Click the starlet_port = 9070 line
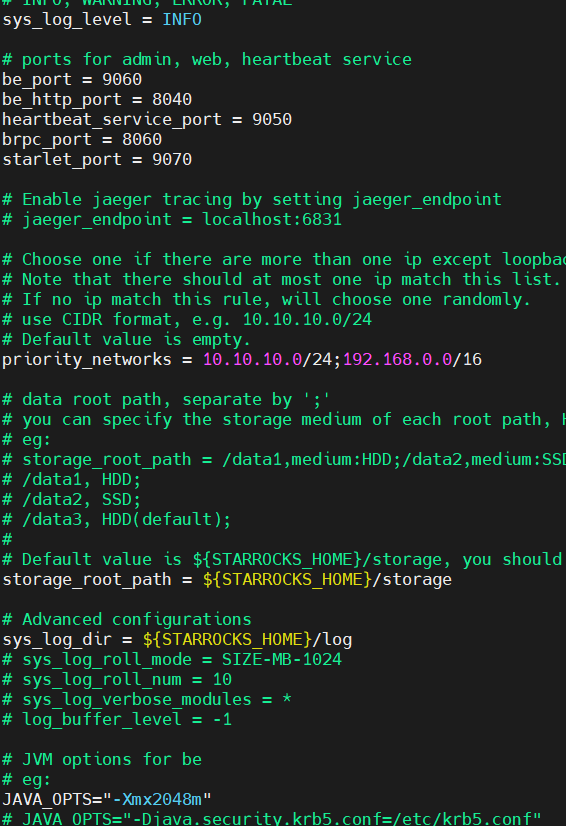Image resolution: width=566 pixels, height=826 pixels. tap(97, 160)
